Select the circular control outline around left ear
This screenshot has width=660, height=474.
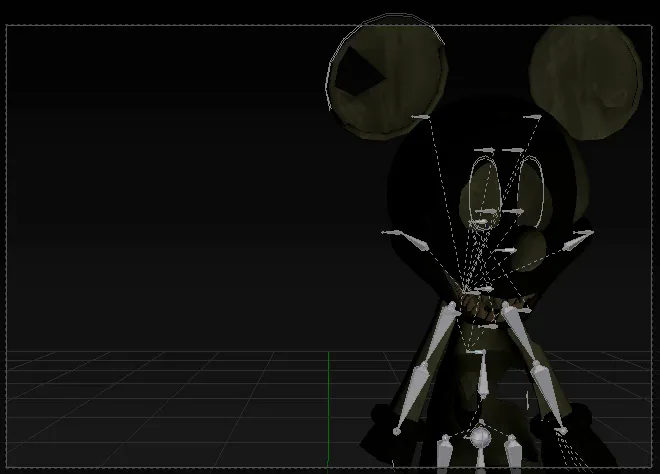(385, 62)
